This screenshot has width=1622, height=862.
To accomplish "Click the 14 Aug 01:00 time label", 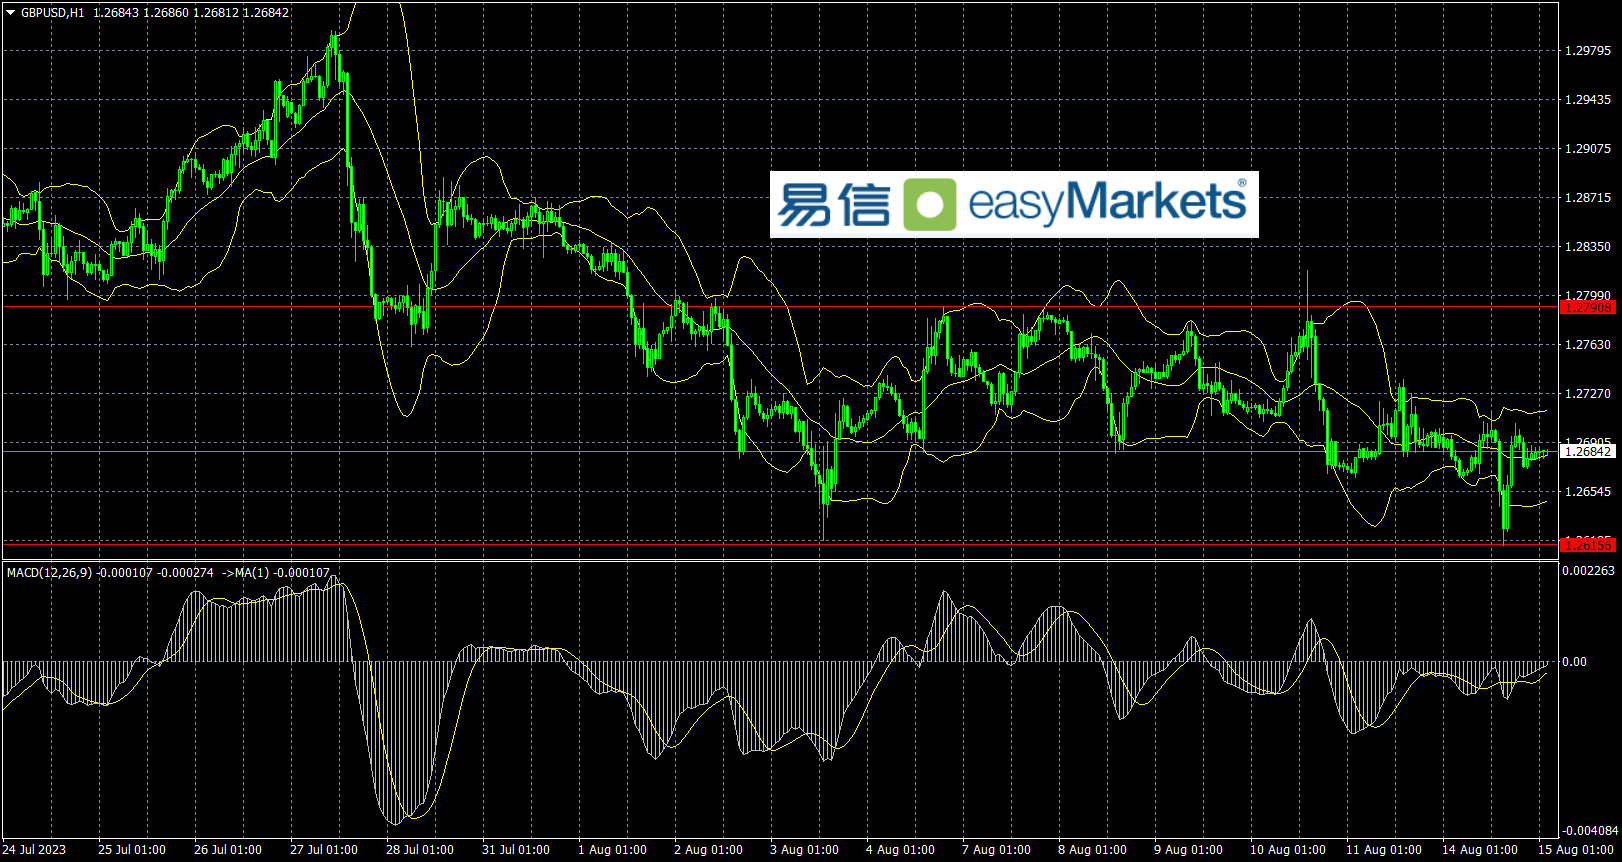I will tap(1480, 850).
